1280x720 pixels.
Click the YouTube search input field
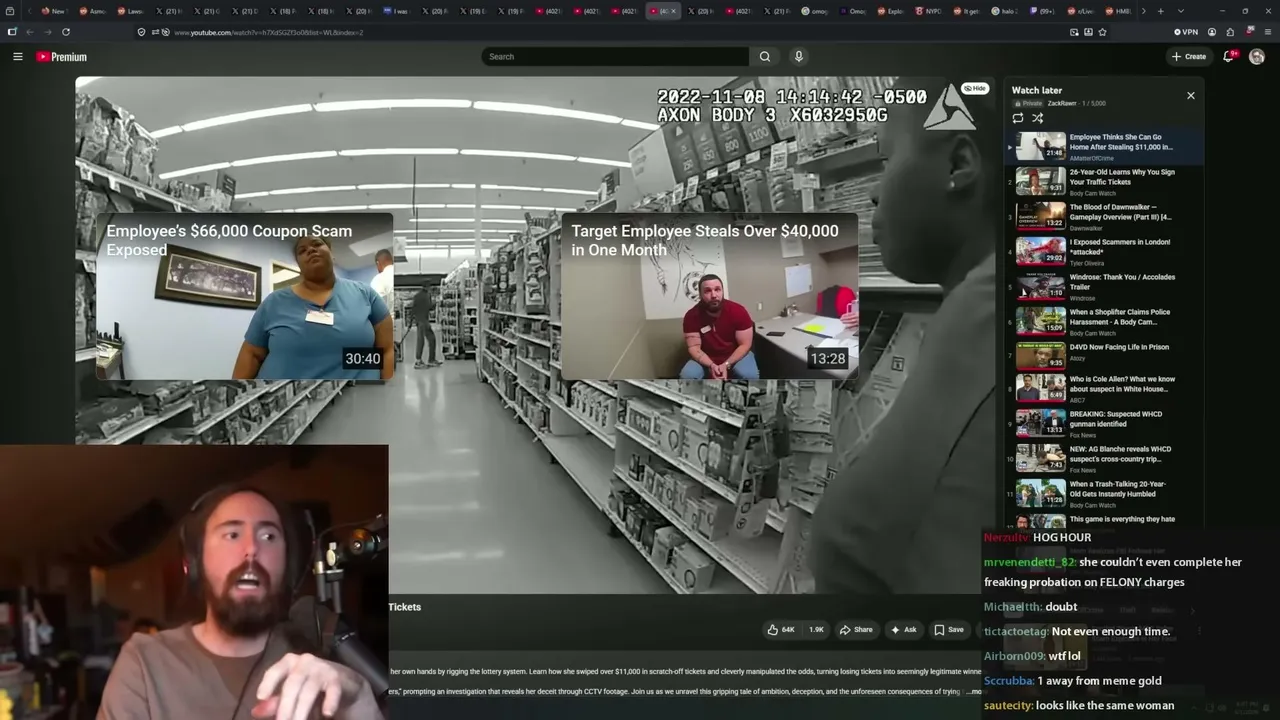(x=614, y=57)
